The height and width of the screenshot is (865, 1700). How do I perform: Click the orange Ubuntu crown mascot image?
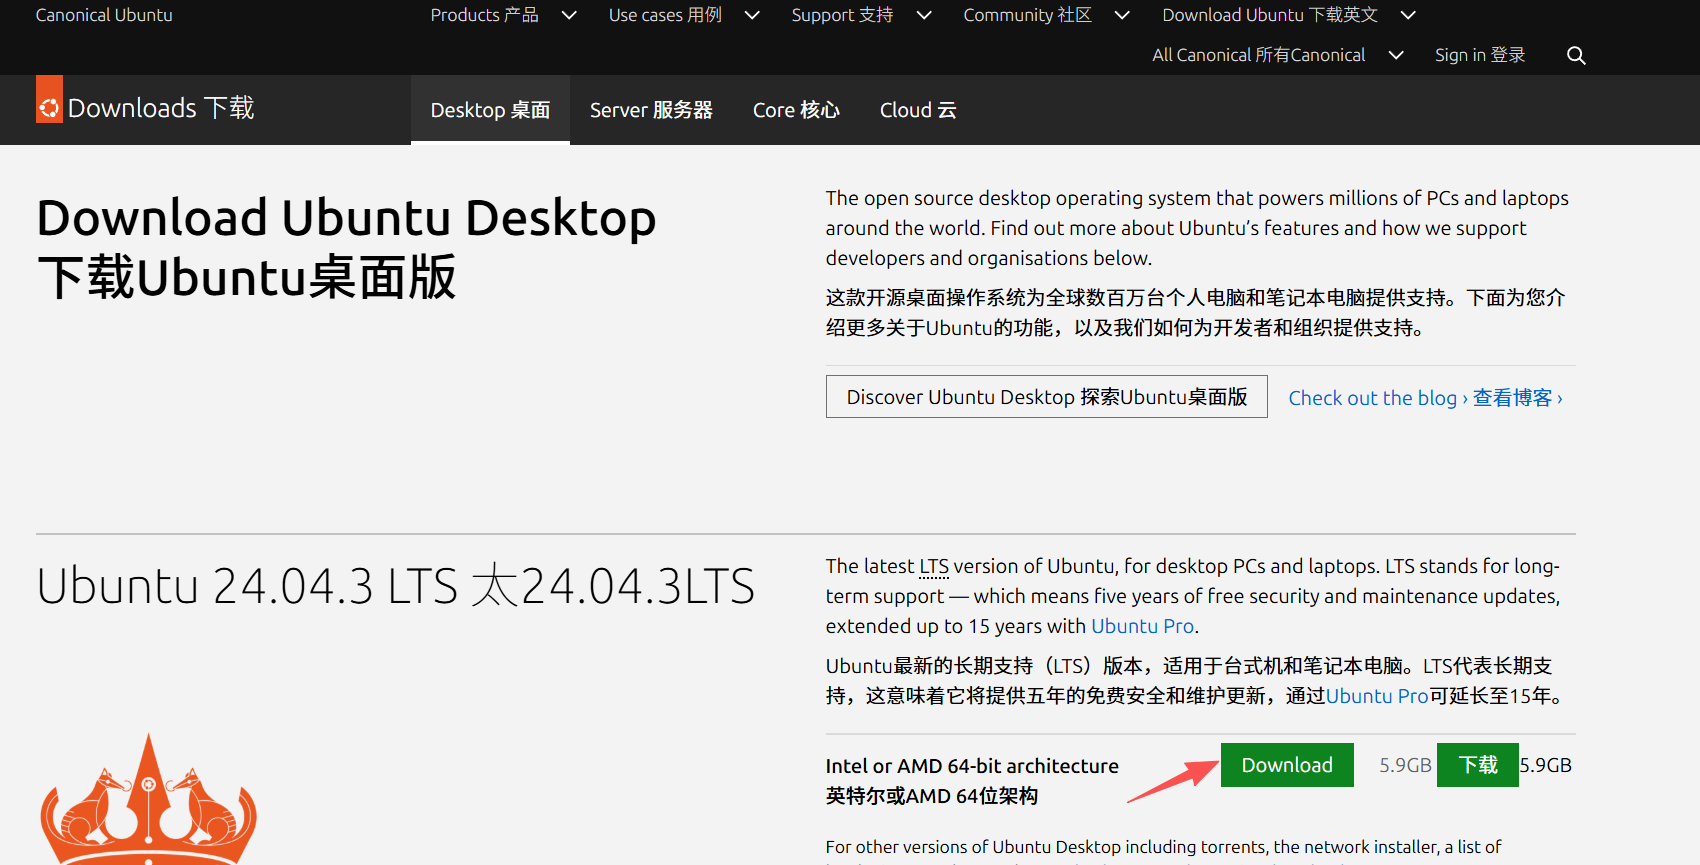tap(149, 798)
